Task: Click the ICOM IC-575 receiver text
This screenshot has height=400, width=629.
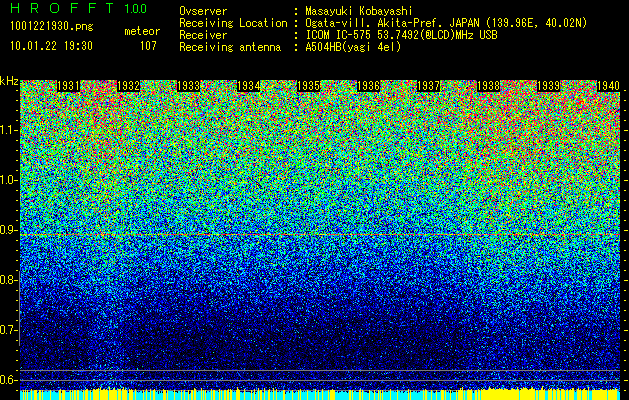Action: (401, 35)
